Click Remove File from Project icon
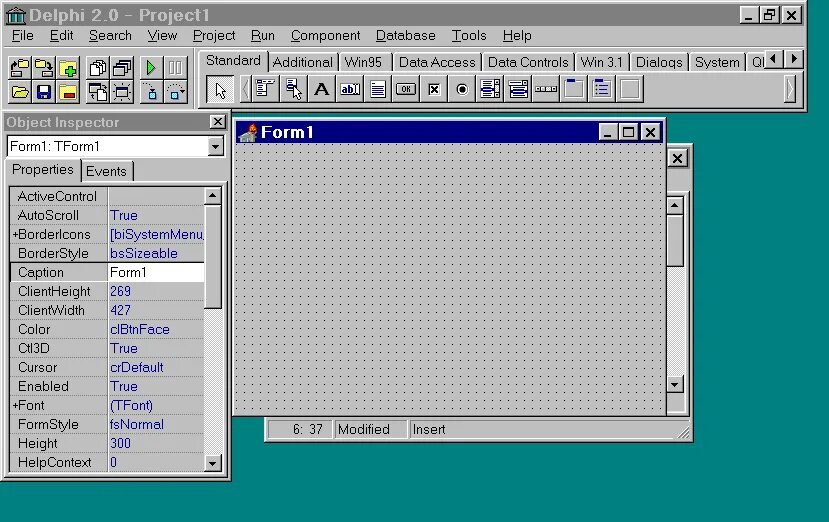 68,92
